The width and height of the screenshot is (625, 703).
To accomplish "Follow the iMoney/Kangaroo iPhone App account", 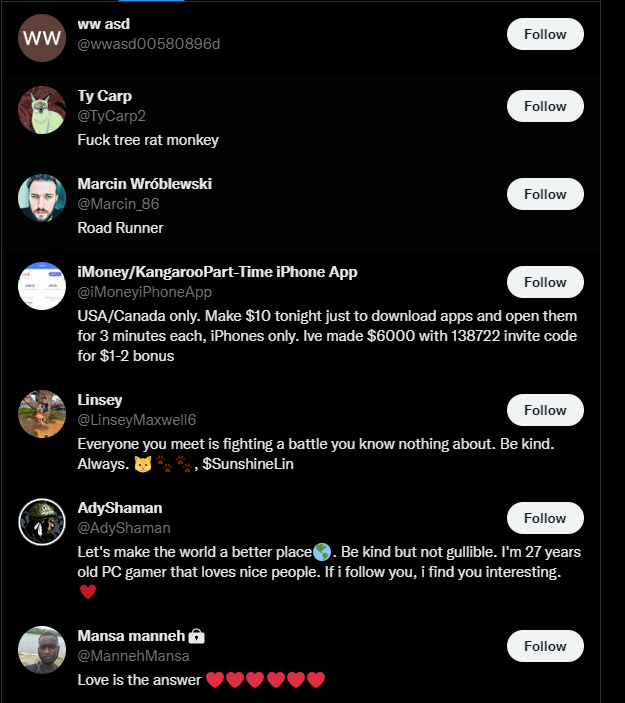I will 545,282.
